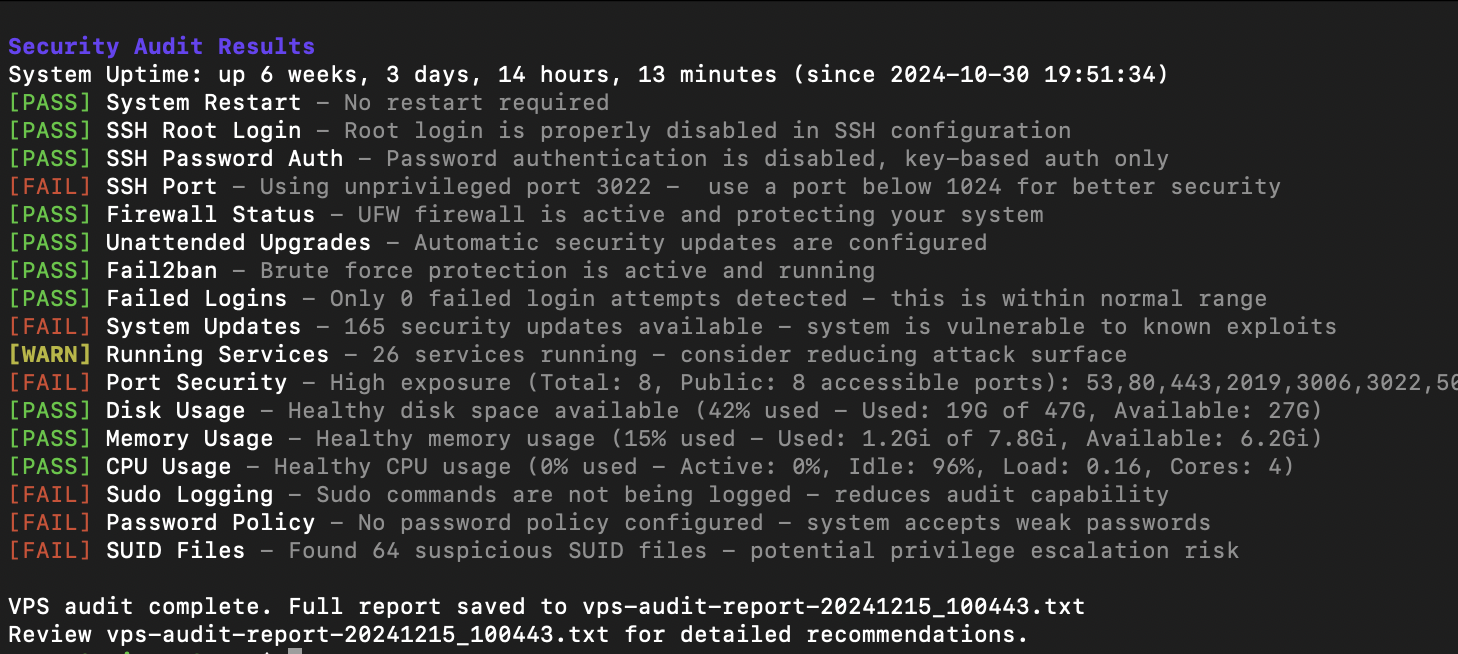Click the FAIL tag beside SSH Port

(x=50, y=186)
